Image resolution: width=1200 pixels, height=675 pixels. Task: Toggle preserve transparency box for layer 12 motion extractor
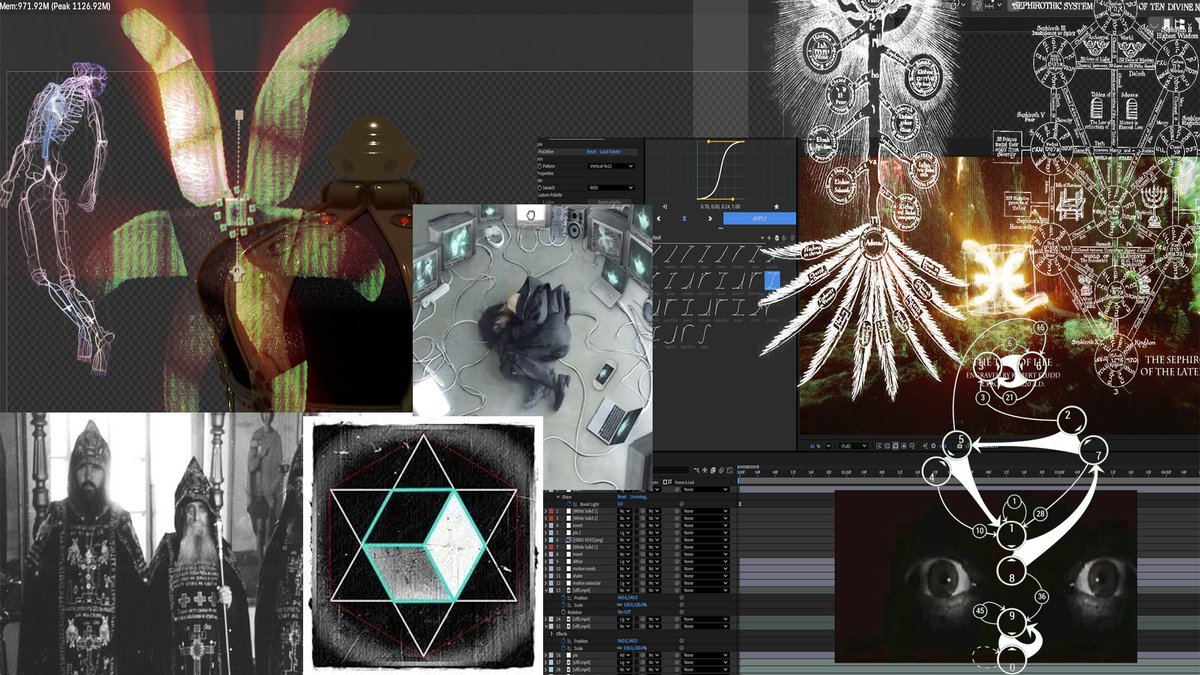pyautogui.click(x=637, y=583)
